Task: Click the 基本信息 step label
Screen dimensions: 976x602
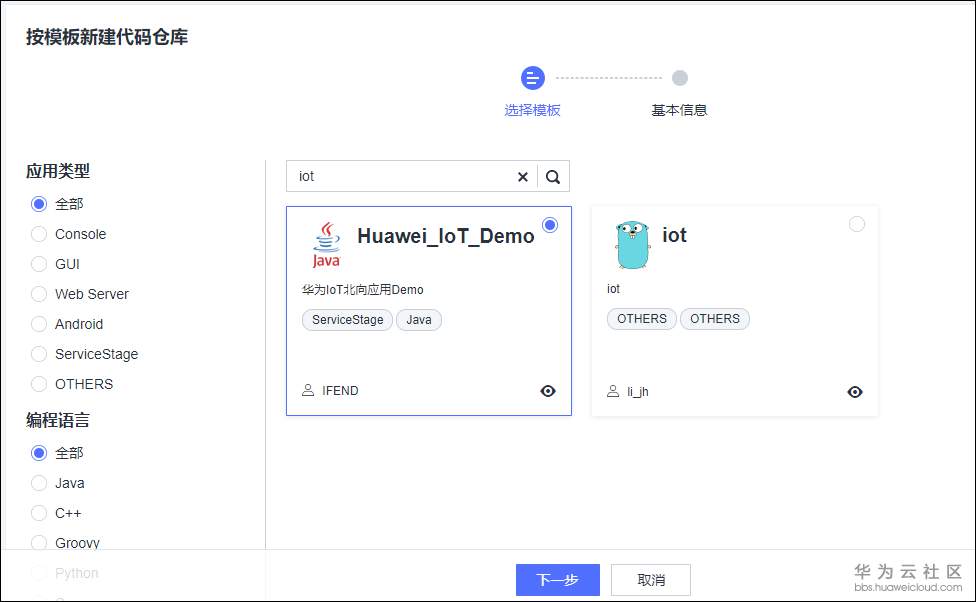Action: pos(679,110)
